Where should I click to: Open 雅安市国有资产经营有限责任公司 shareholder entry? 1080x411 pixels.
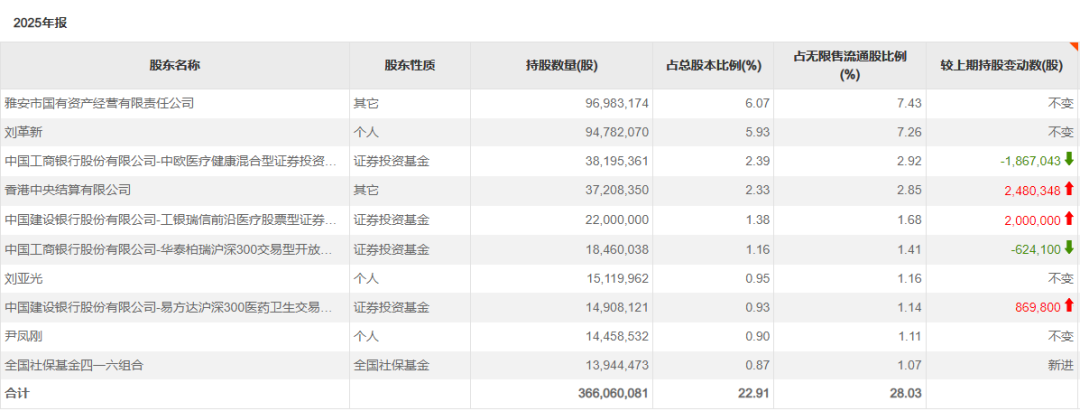[x=99, y=103]
